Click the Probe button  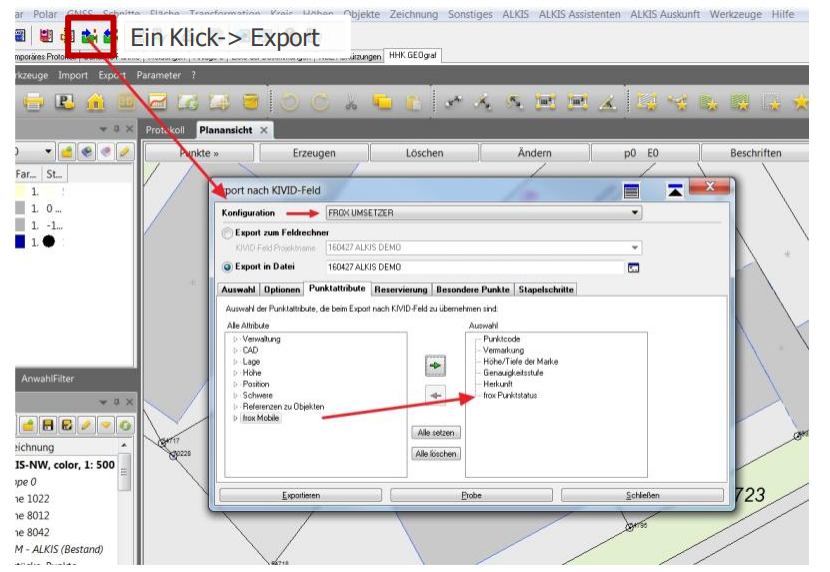click(471, 495)
